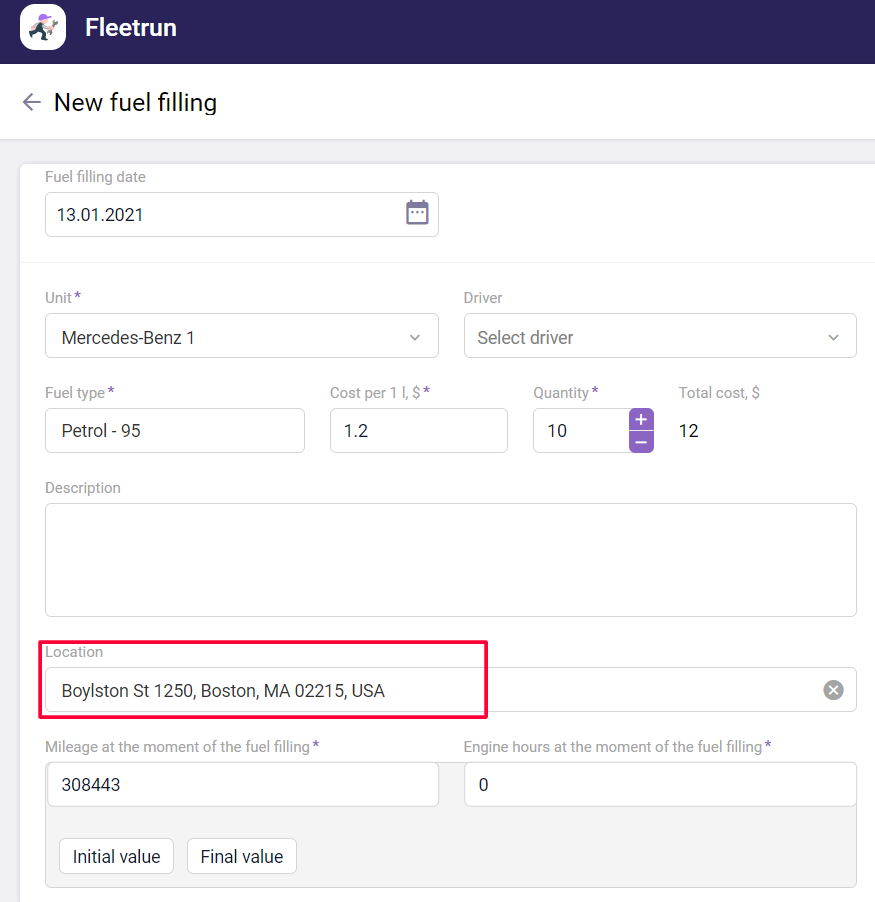Clear the Location field with X icon

(x=833, y=690)
